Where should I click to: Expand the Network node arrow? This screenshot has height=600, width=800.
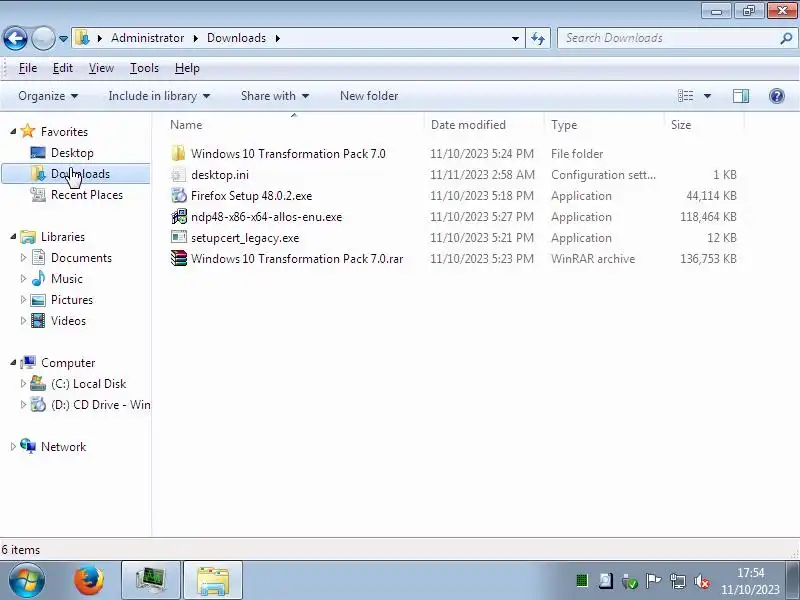[13, 446]
